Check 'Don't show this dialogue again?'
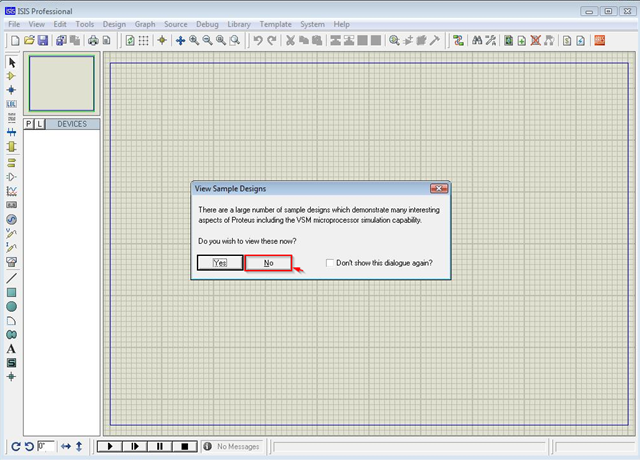Image resolution: width=640 pixels, height=460 pixels. 329,263
